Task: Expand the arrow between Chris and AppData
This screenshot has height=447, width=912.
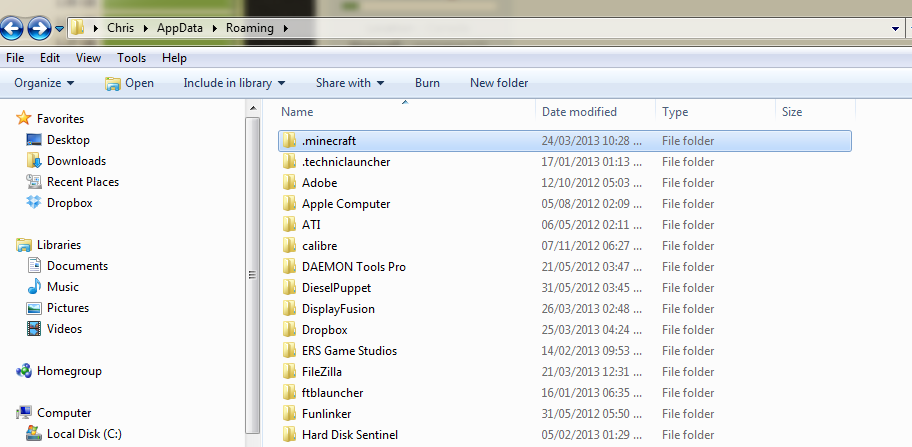Action: tap(145, 28)
